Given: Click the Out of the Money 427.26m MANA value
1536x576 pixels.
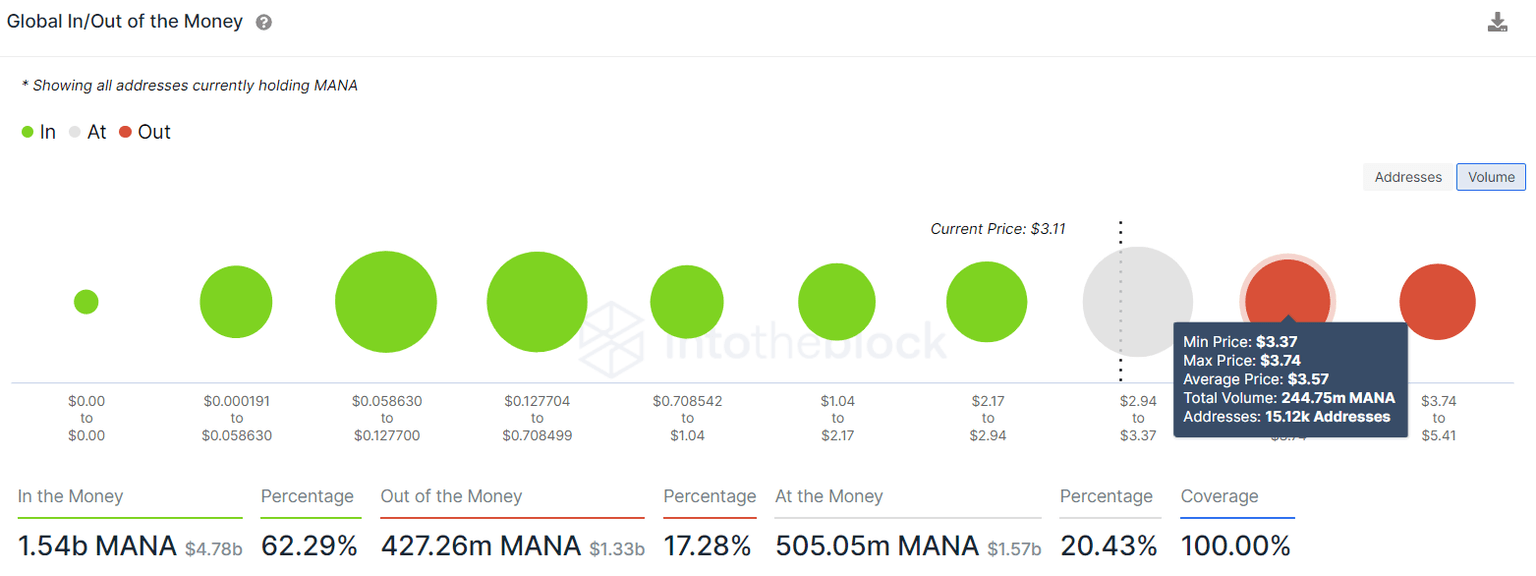Looking at the screenshot, I should pyautogui.click(x=481, y=546).
